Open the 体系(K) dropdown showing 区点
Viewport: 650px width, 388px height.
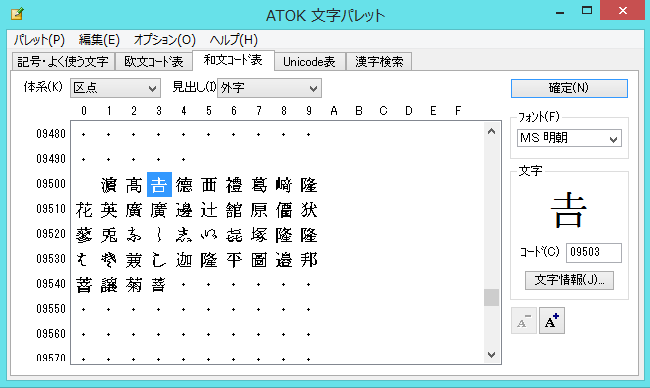pyautogui.click(x=115, y=88)
